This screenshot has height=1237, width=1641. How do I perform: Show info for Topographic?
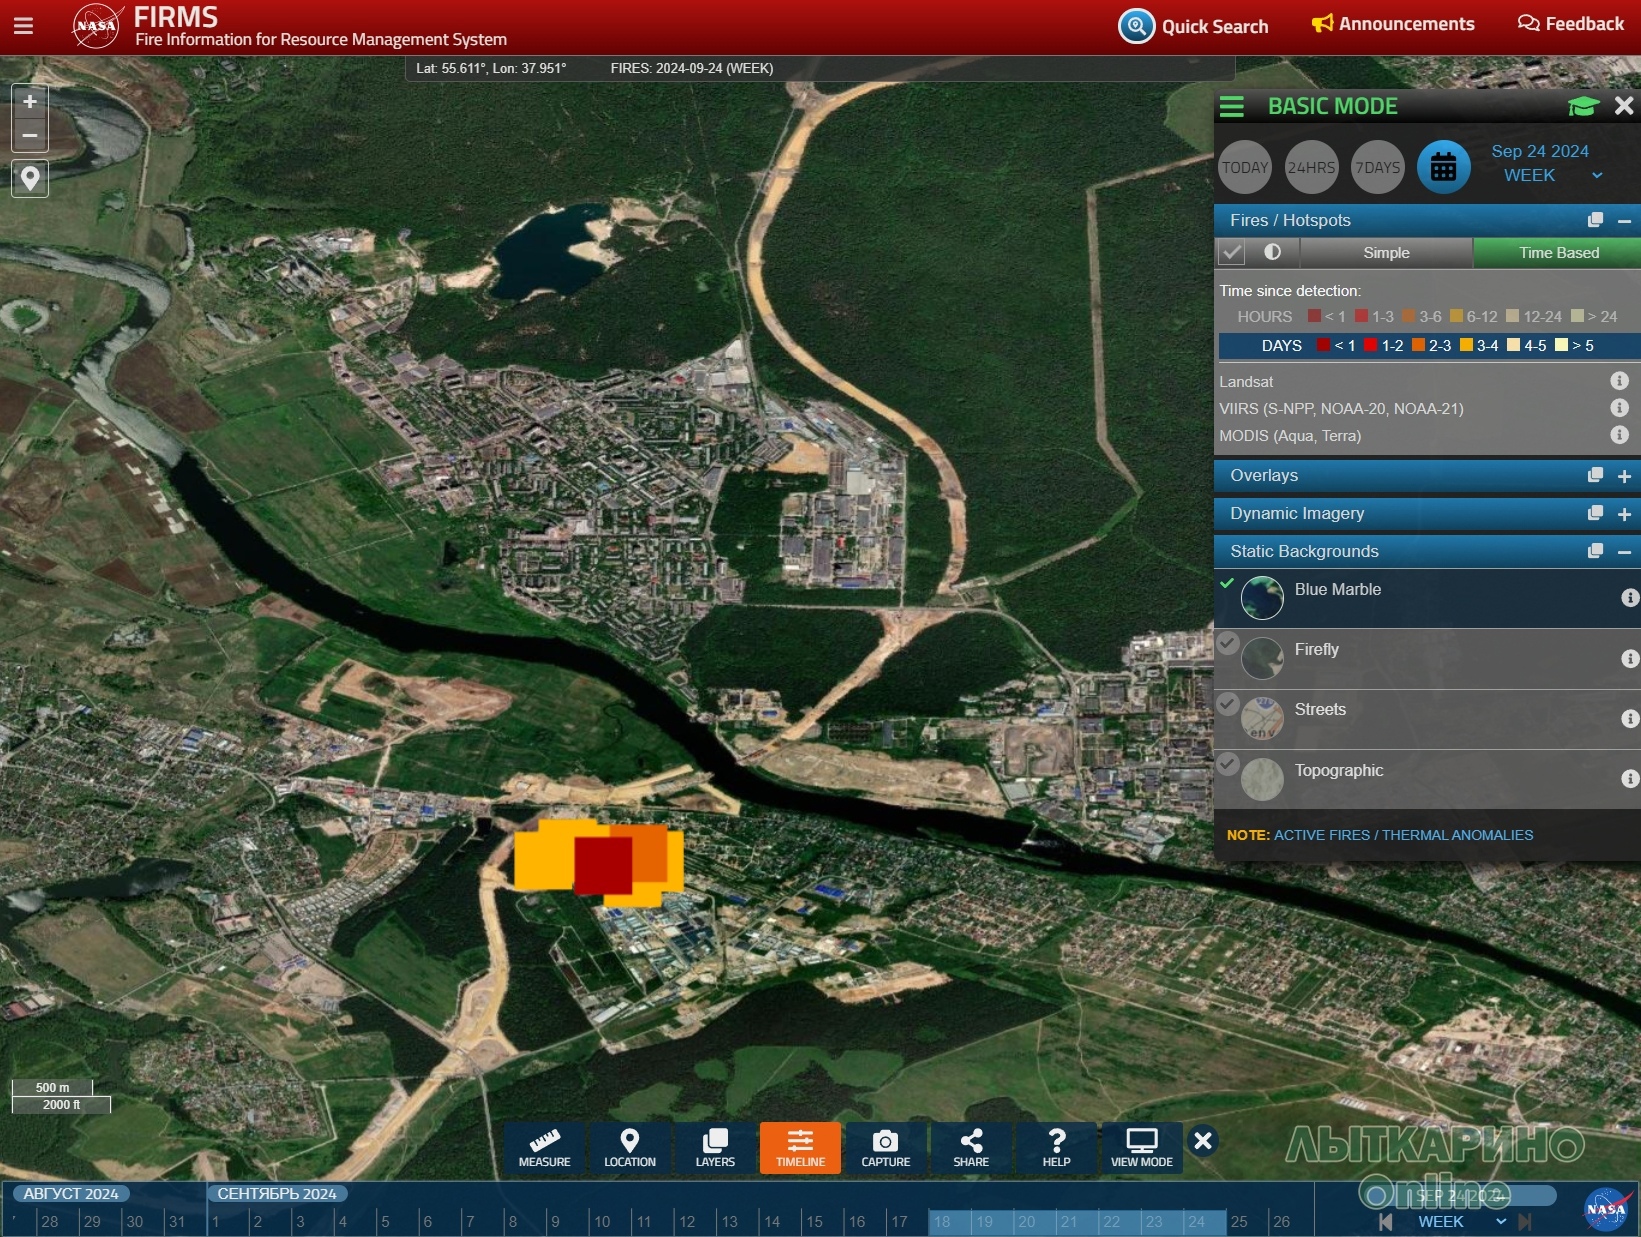tap(1630, 779)
